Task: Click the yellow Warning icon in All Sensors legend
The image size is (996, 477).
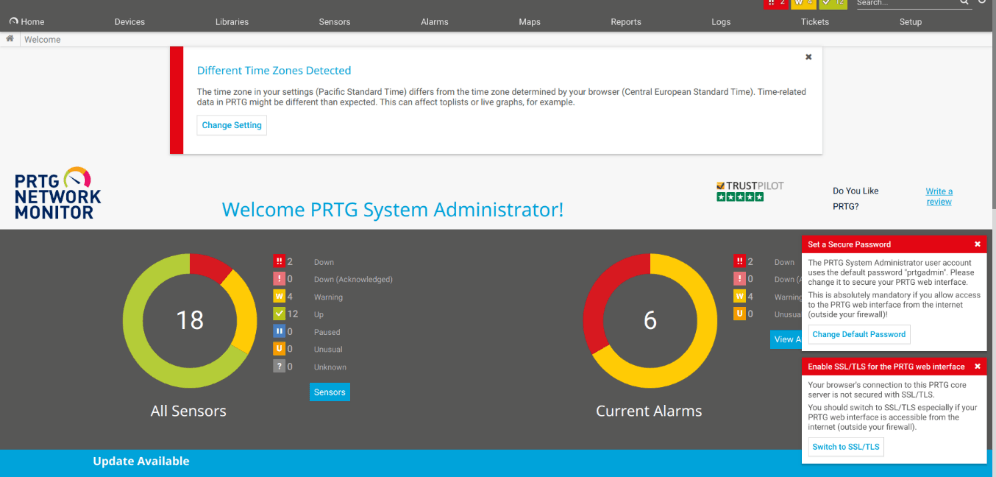Action: click(279, 297)
